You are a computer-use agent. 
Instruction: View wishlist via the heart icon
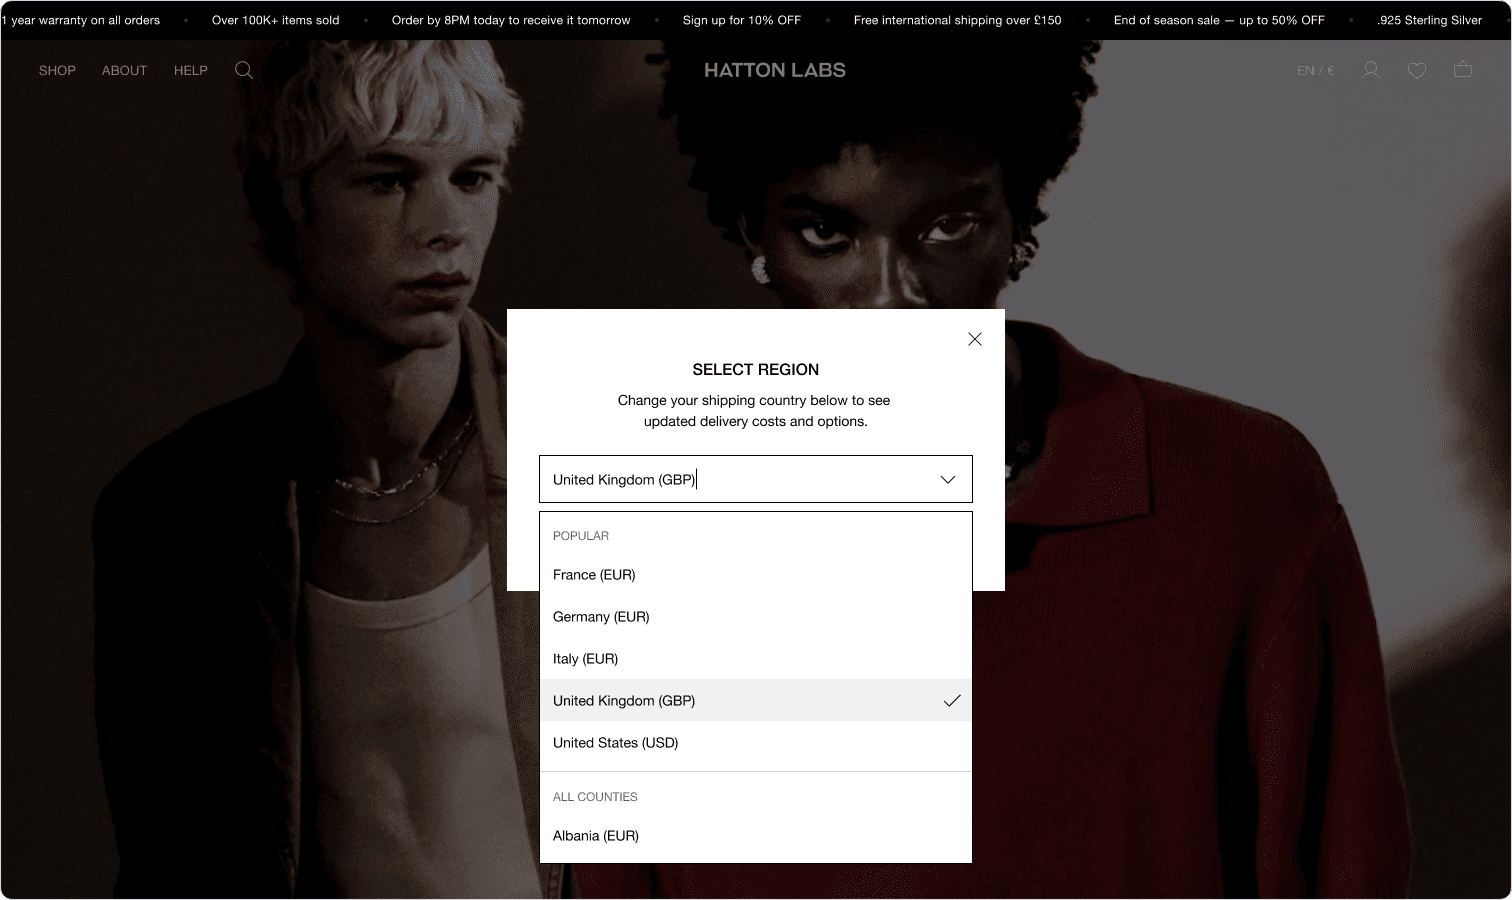coord(1417,70)
